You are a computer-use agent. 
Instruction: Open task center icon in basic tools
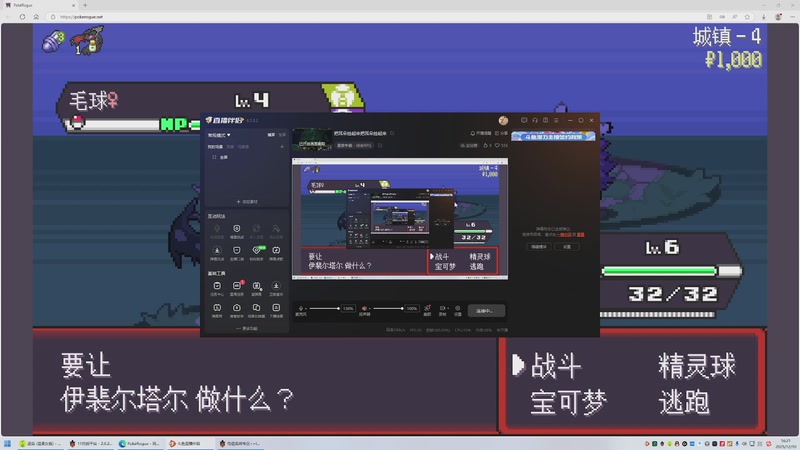tap(217, 288)
